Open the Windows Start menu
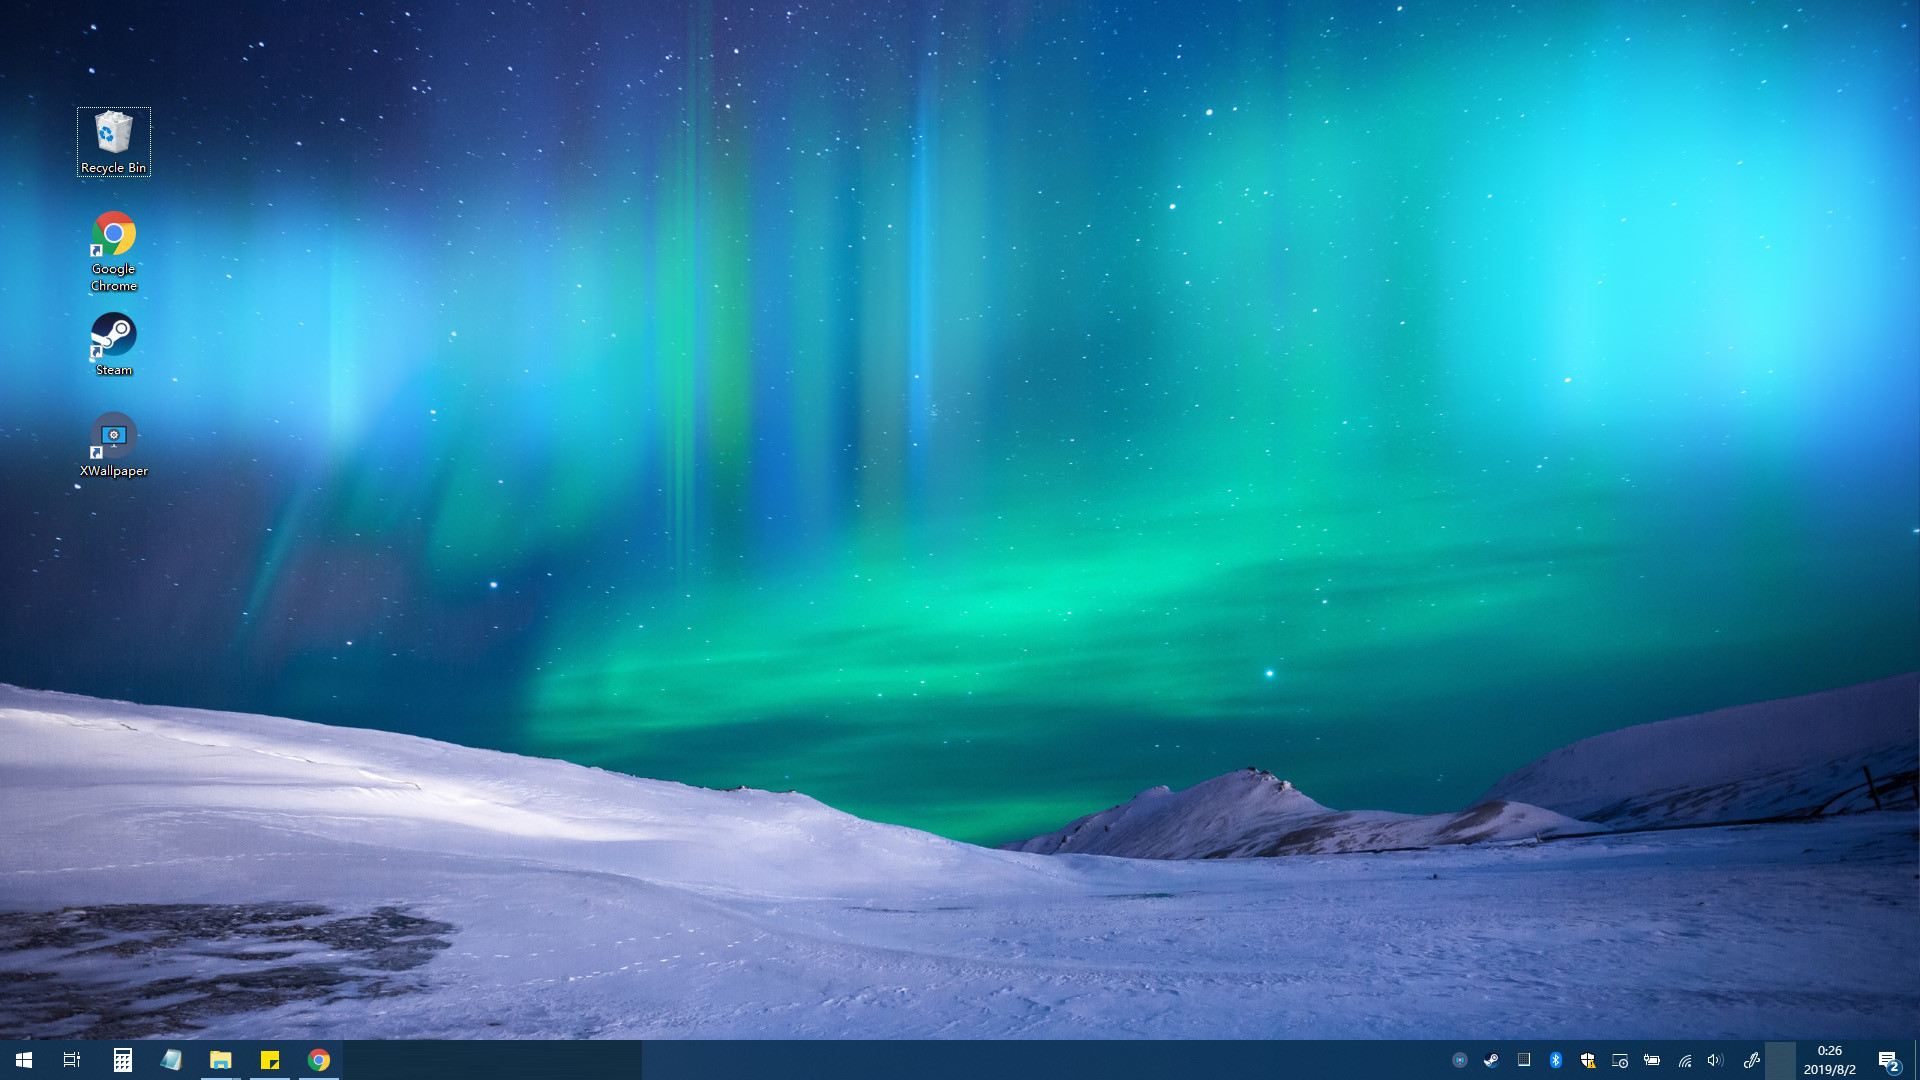Viewport: 1920px width, 1080px height. 24,1060
